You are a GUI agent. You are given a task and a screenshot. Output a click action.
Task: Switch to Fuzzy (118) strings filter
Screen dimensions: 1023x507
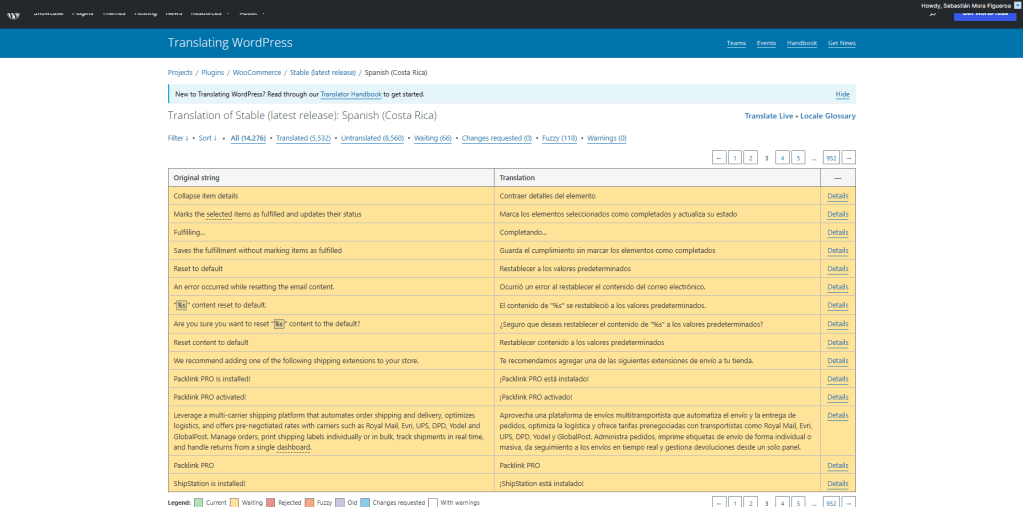click(x=558, y=138)
